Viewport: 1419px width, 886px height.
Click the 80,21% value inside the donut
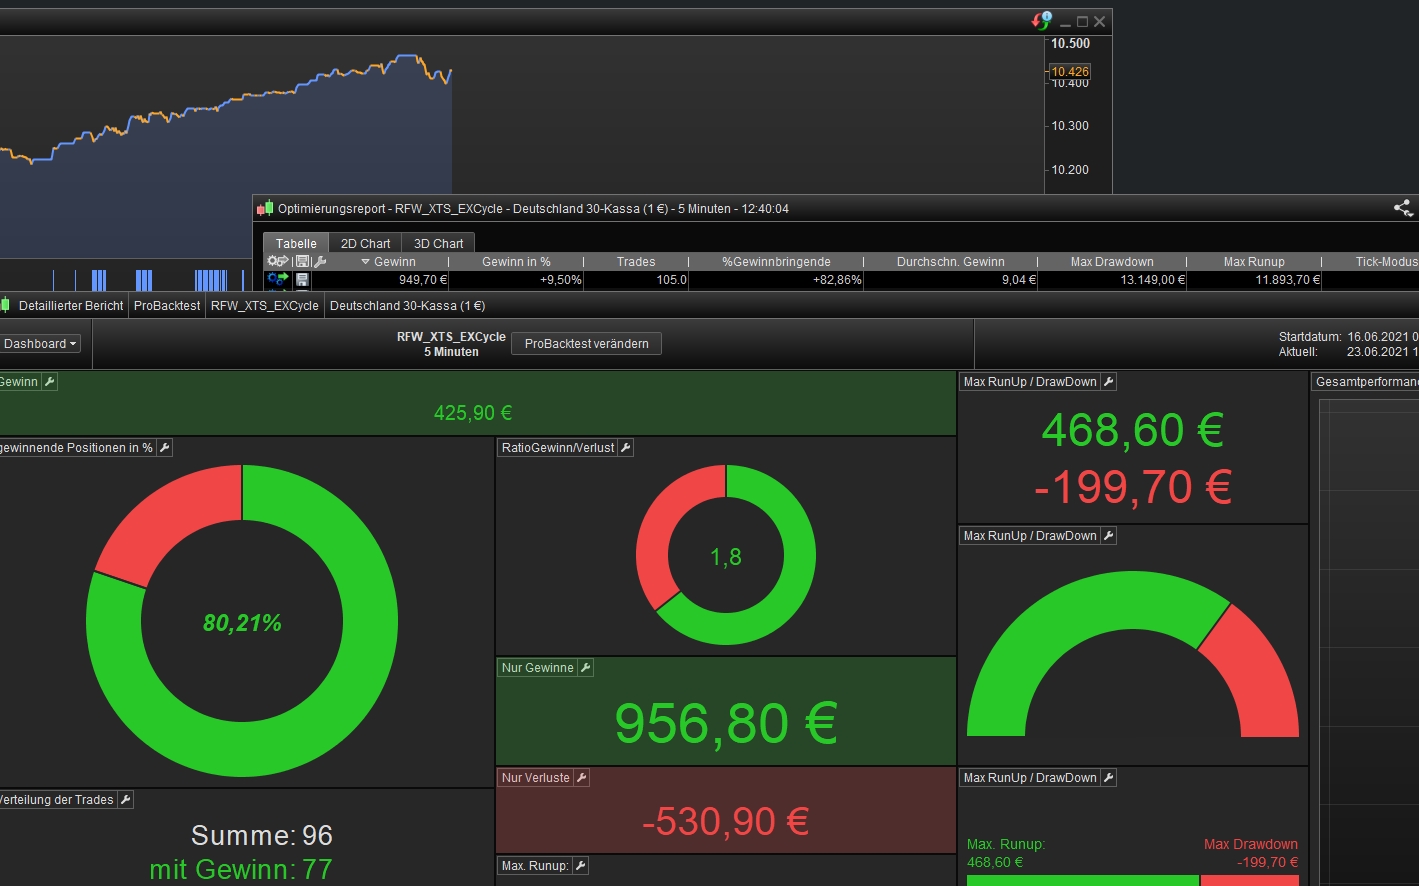(x=242, y=623)
